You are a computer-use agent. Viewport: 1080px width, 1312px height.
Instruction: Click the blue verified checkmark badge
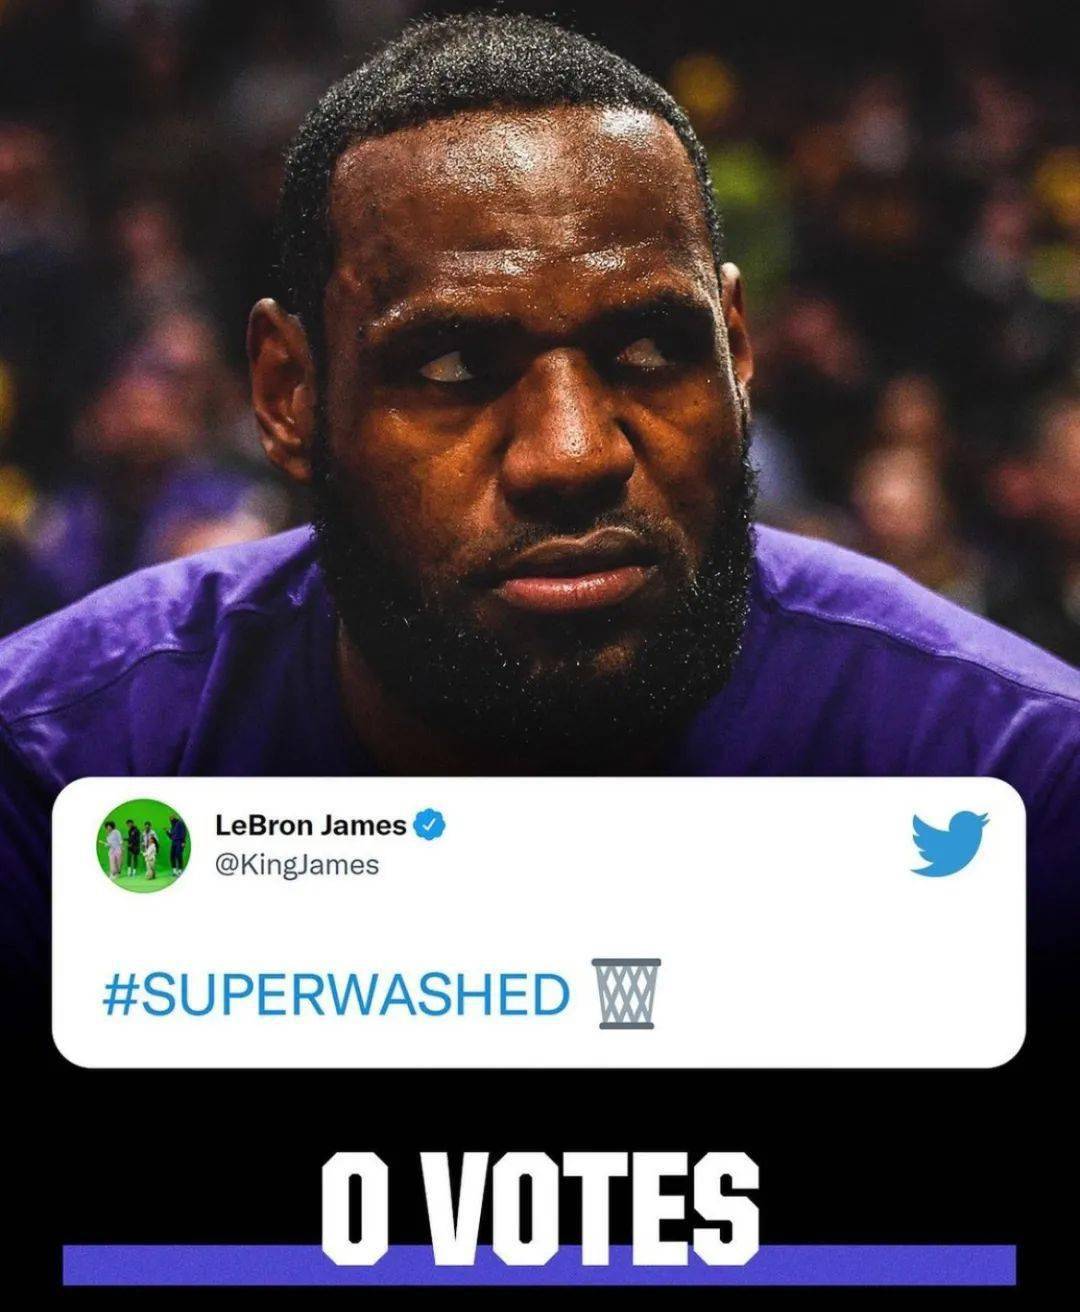point(430,825)
